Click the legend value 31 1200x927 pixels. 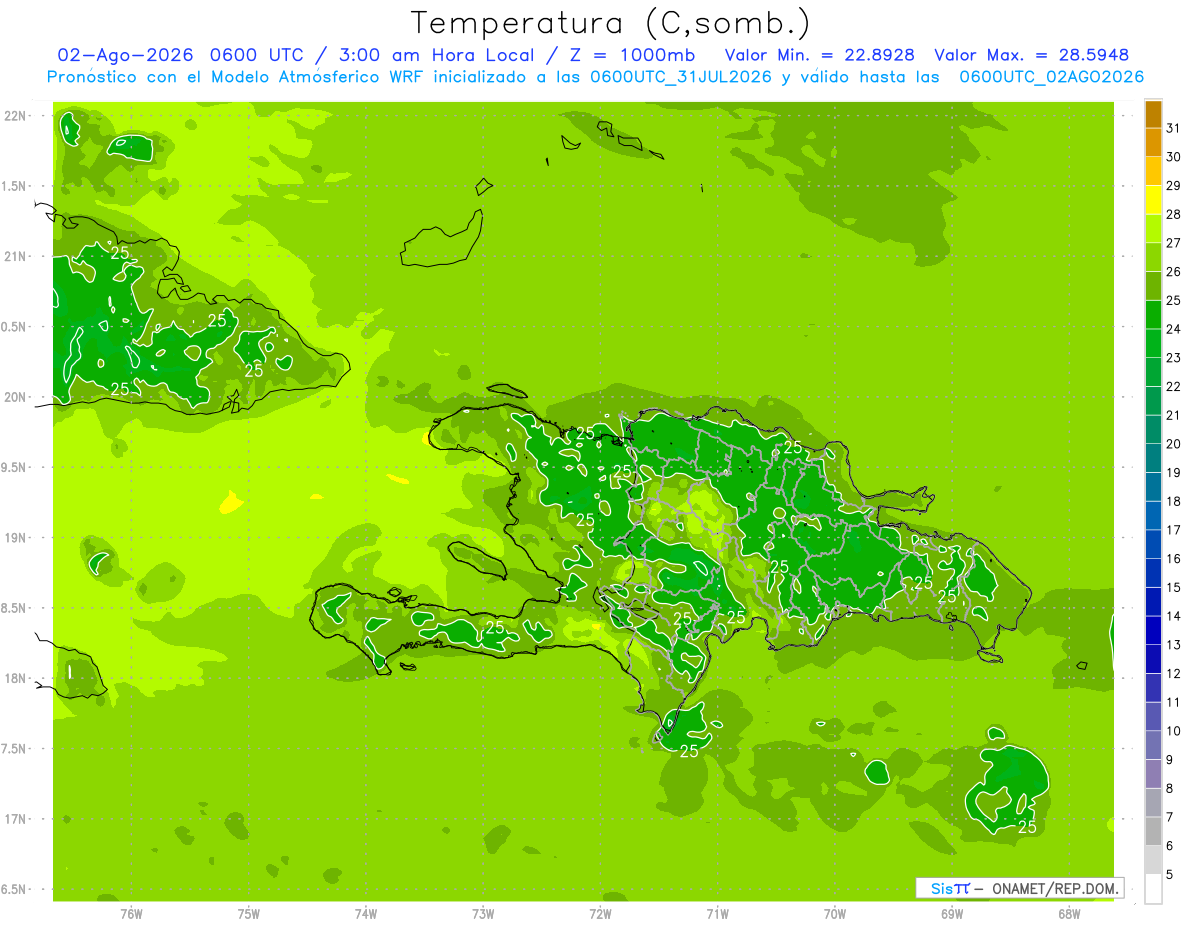tap(1174, 128)
